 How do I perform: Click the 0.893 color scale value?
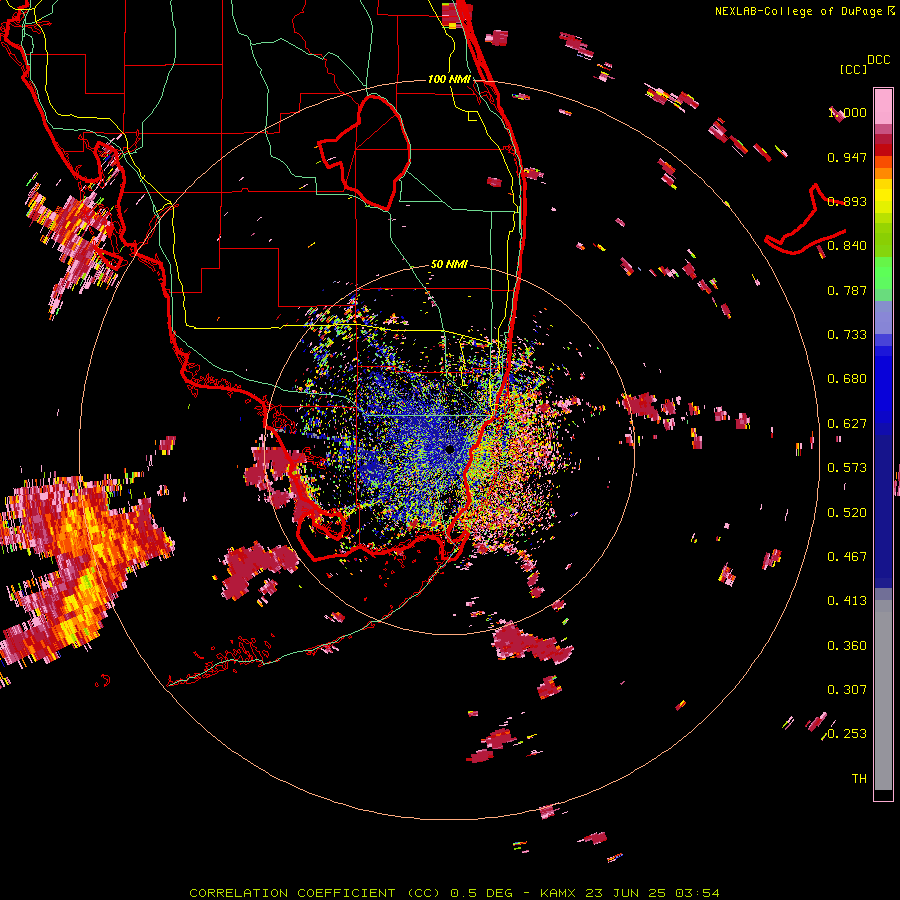(847, 201)
